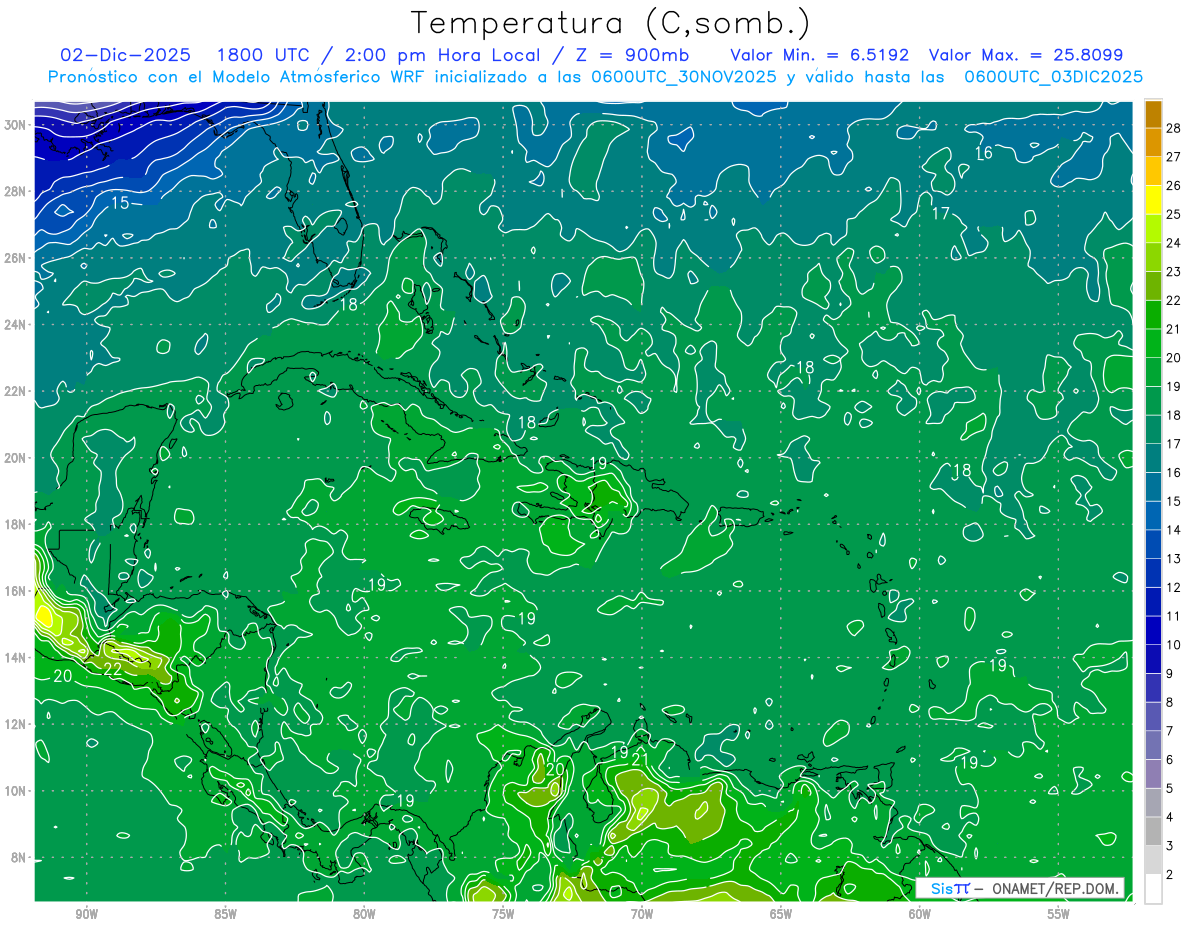Image resolution: width=1200 pixels, height=927 pixels.
Task: Click the ONAMET/REP.DOM. logo box
Action: 1019,888
